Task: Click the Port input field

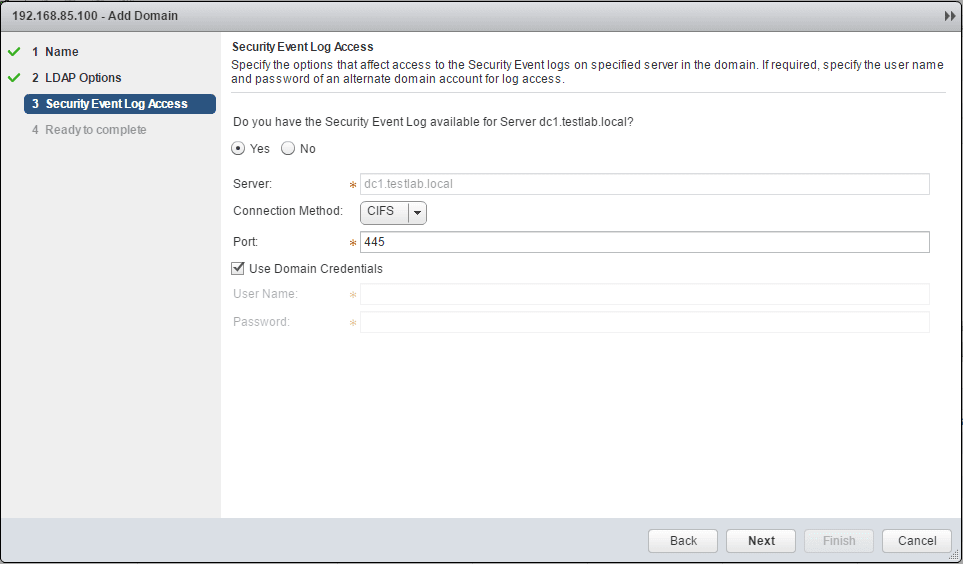Action: tap(644, 242)
